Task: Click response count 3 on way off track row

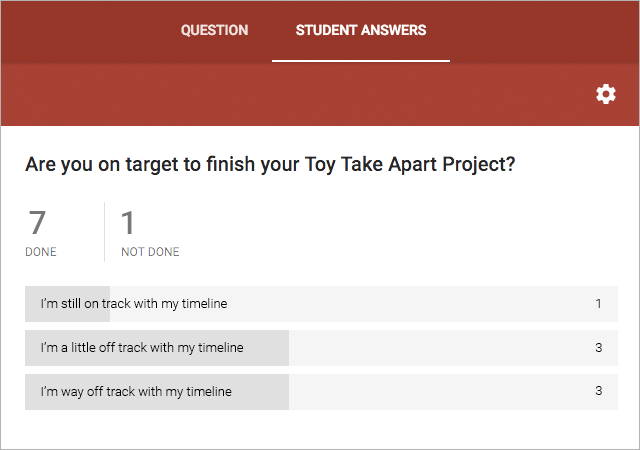Action: (x=598, y=392)
